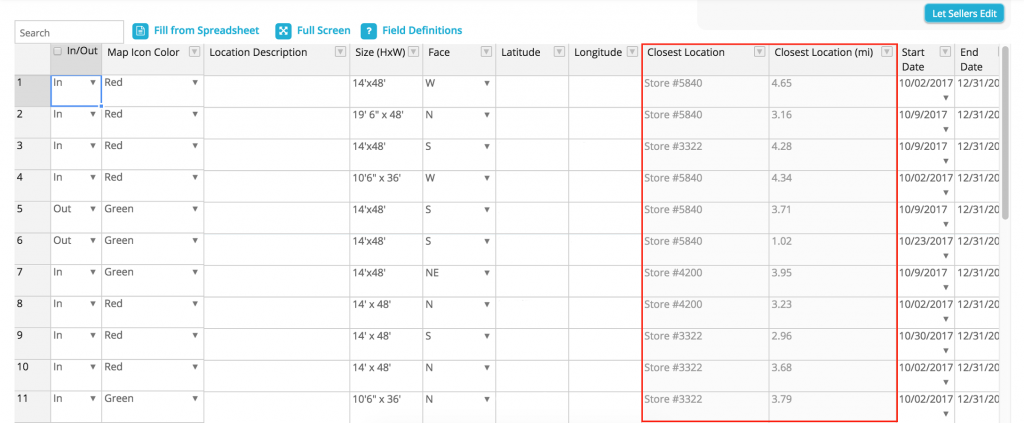
Task: Open Face dropdown showing NE
Action: [x=487, y=272]
